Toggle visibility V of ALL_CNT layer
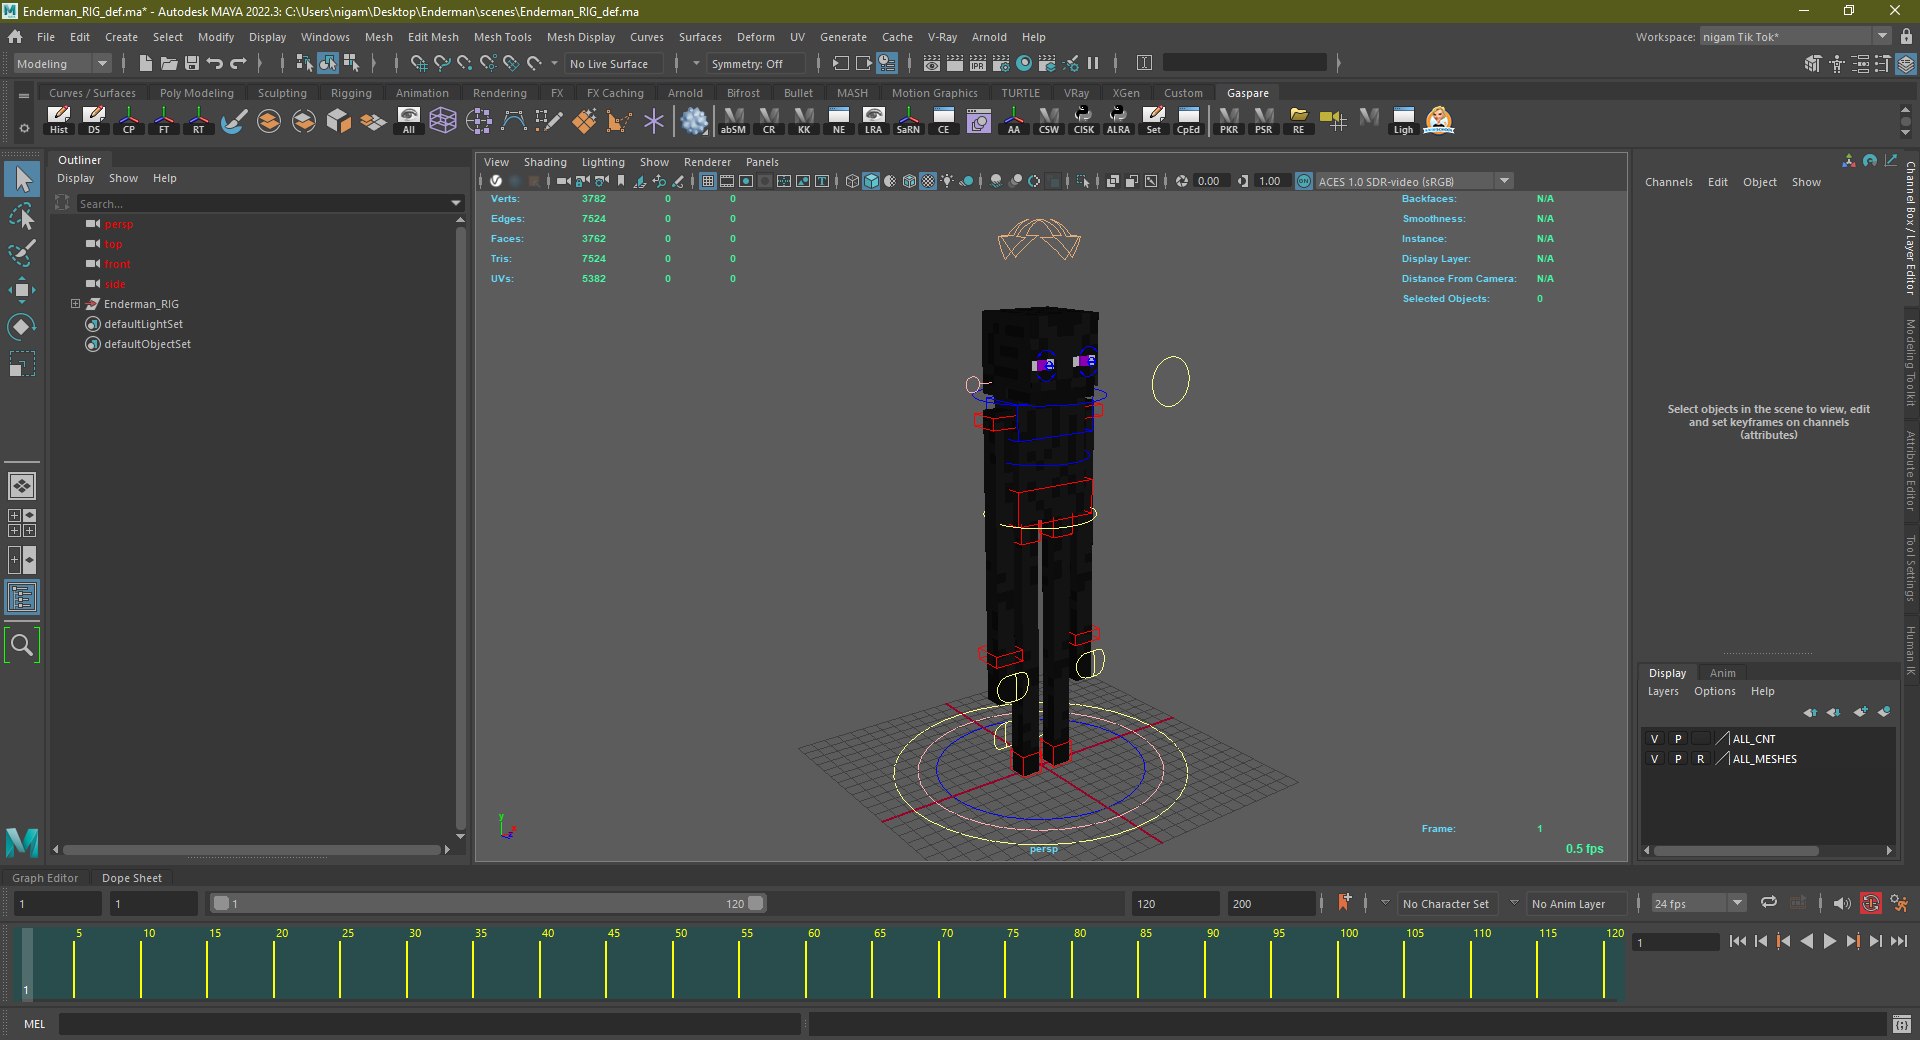The image size is (1920, 1040). click(x=1654, y=739)
